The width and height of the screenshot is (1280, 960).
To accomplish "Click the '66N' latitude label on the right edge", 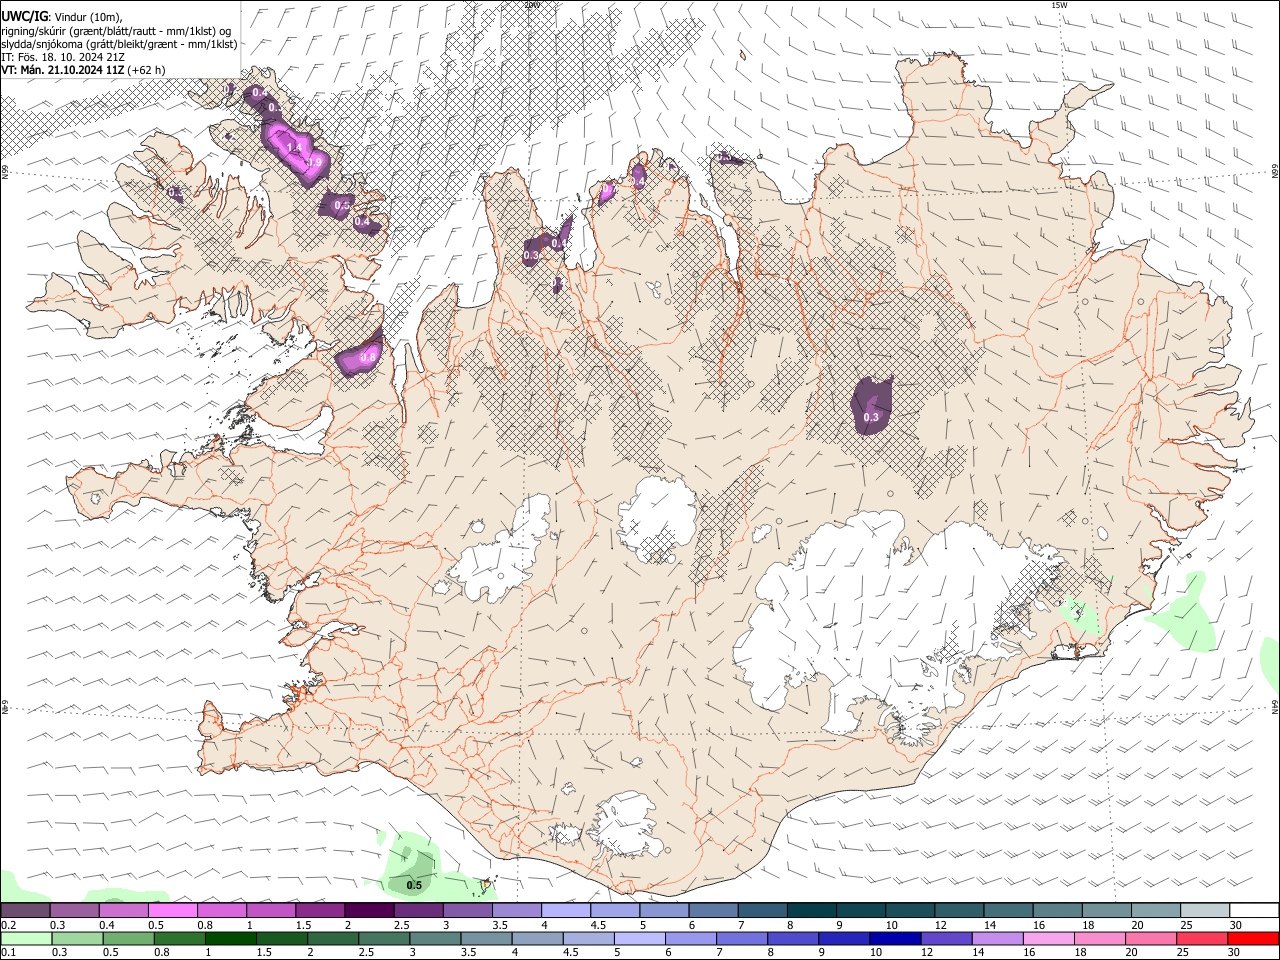I will coord(1274,172).
